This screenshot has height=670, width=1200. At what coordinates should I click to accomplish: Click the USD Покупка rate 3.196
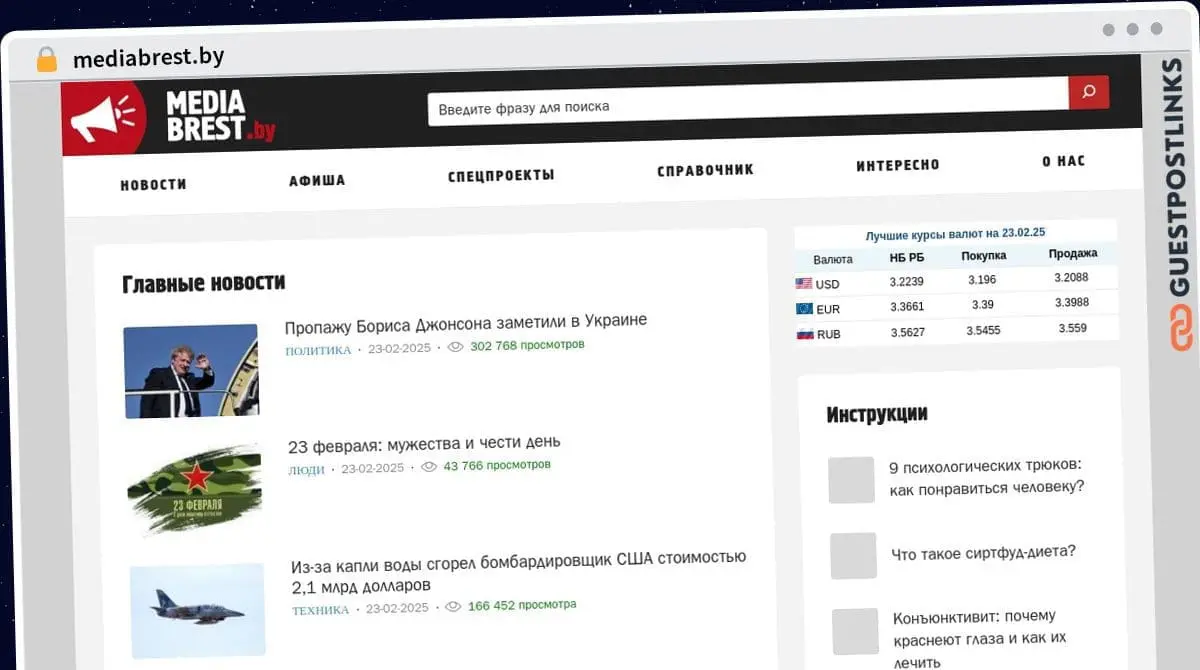coord(982,280)
